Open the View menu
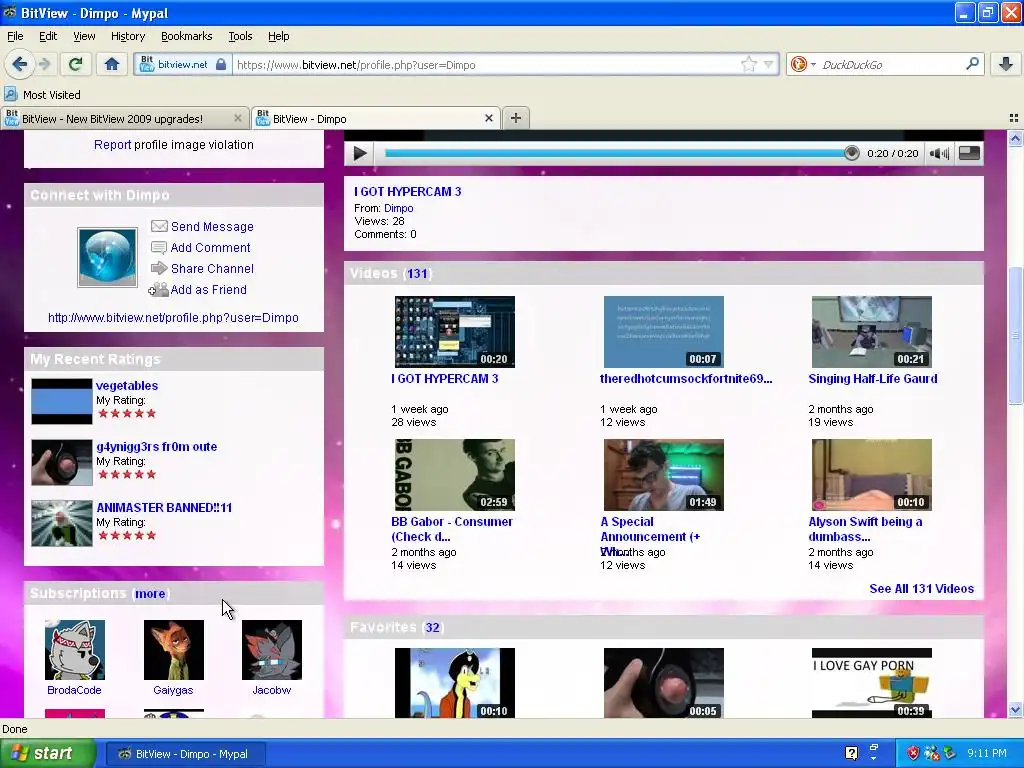 pyautogui.click(x=84, y=36)
